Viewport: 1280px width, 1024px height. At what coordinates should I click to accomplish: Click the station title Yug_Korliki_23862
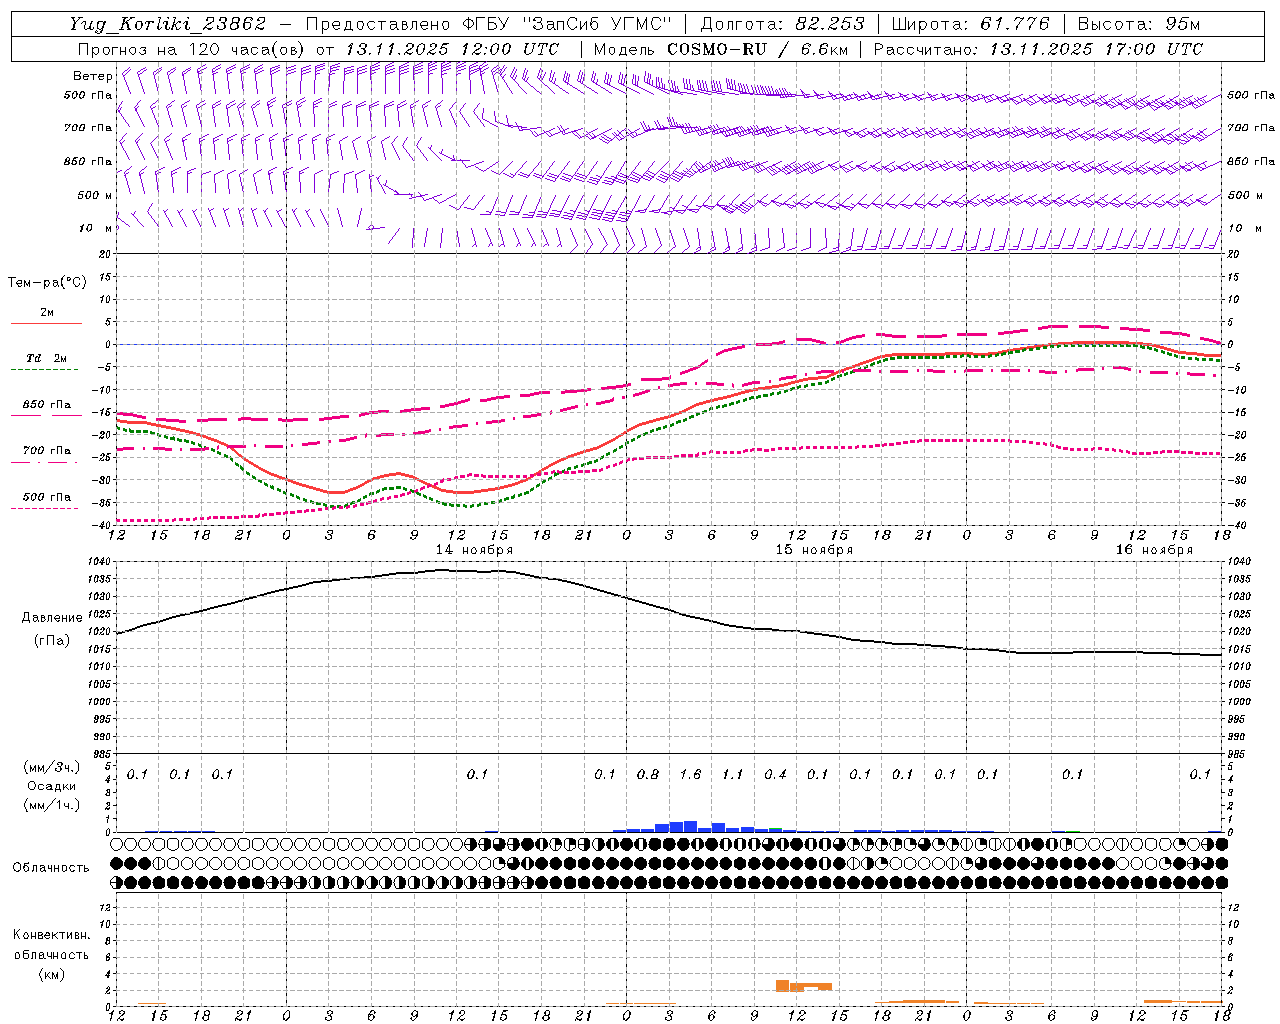pyautogui.click(x=168, y=24)
